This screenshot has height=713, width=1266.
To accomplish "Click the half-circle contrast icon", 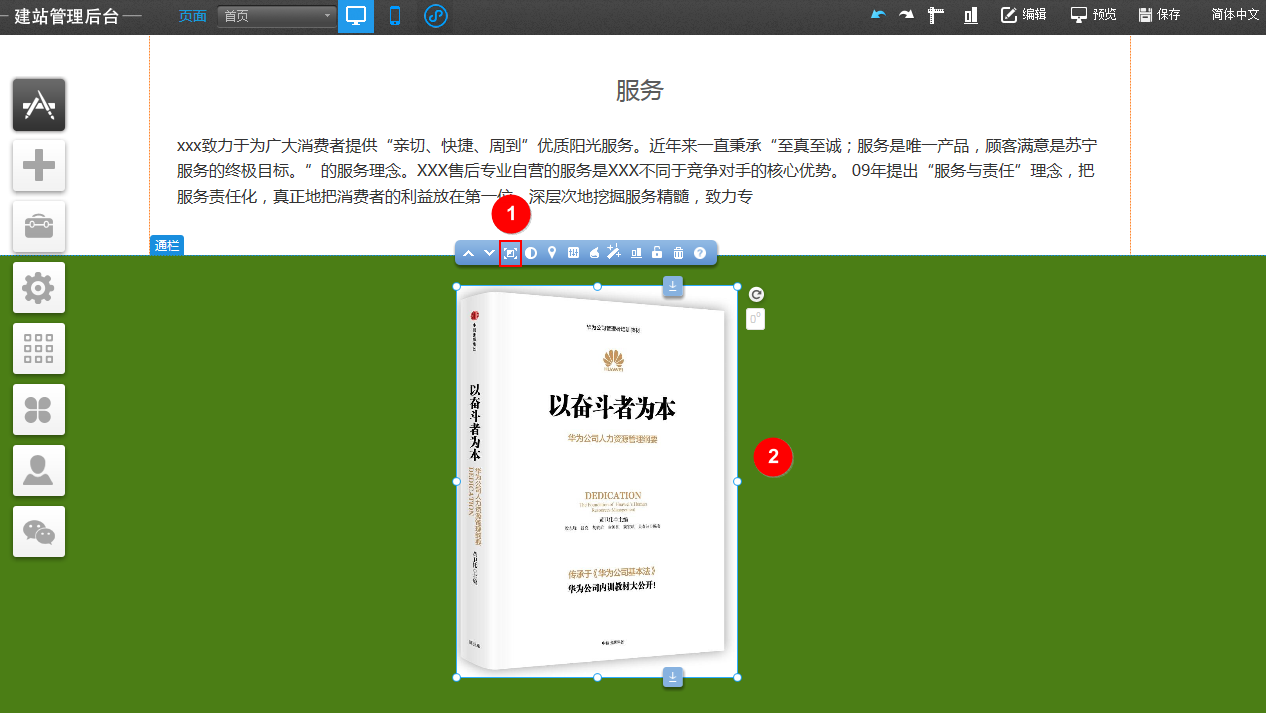I will pos(531,253).
